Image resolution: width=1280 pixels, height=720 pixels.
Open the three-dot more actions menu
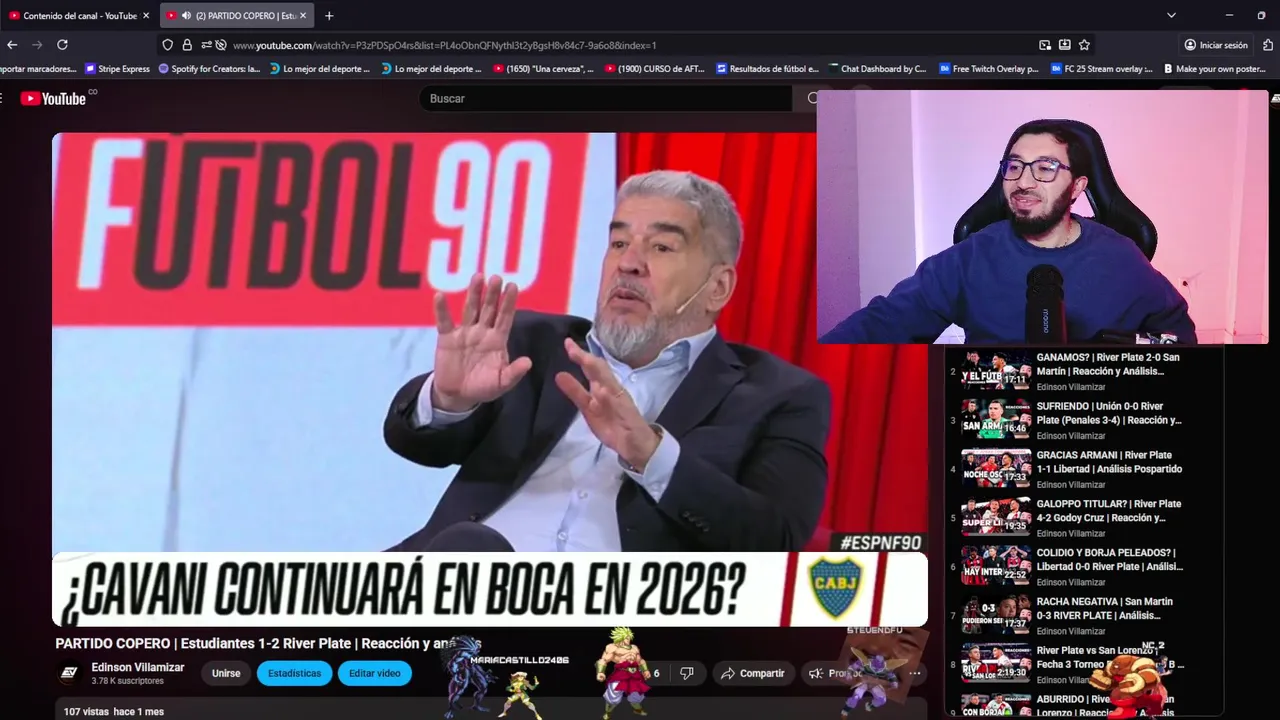(x=914, y=673)
